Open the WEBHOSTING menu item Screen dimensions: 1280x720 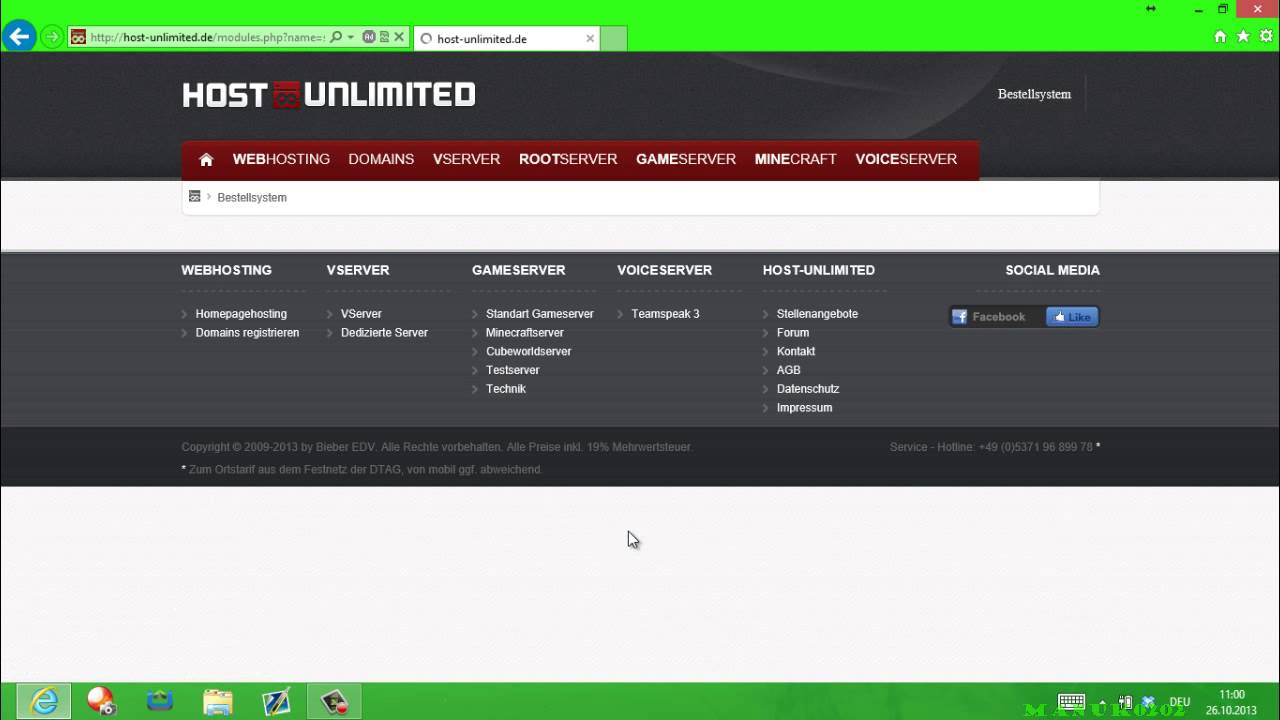click(281, 159)
